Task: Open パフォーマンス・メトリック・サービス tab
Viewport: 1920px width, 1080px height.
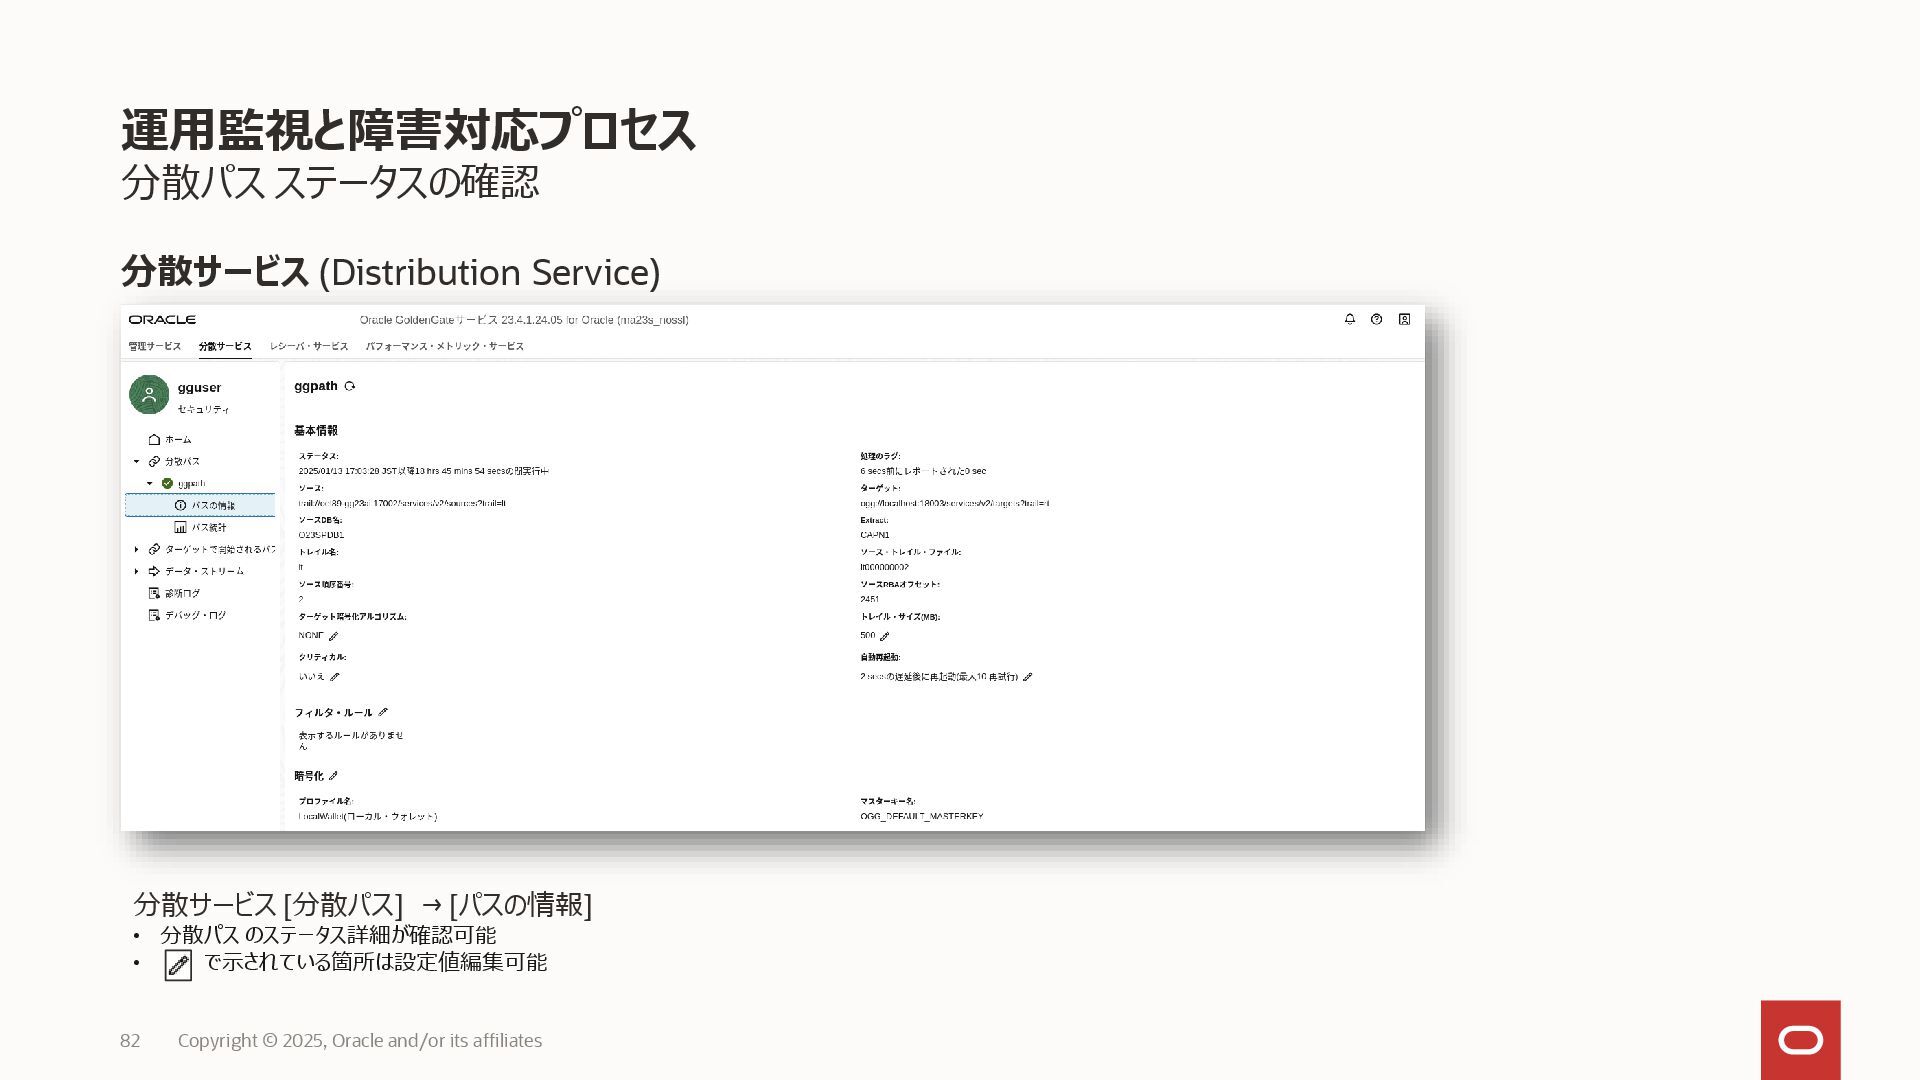Action: 444,346
